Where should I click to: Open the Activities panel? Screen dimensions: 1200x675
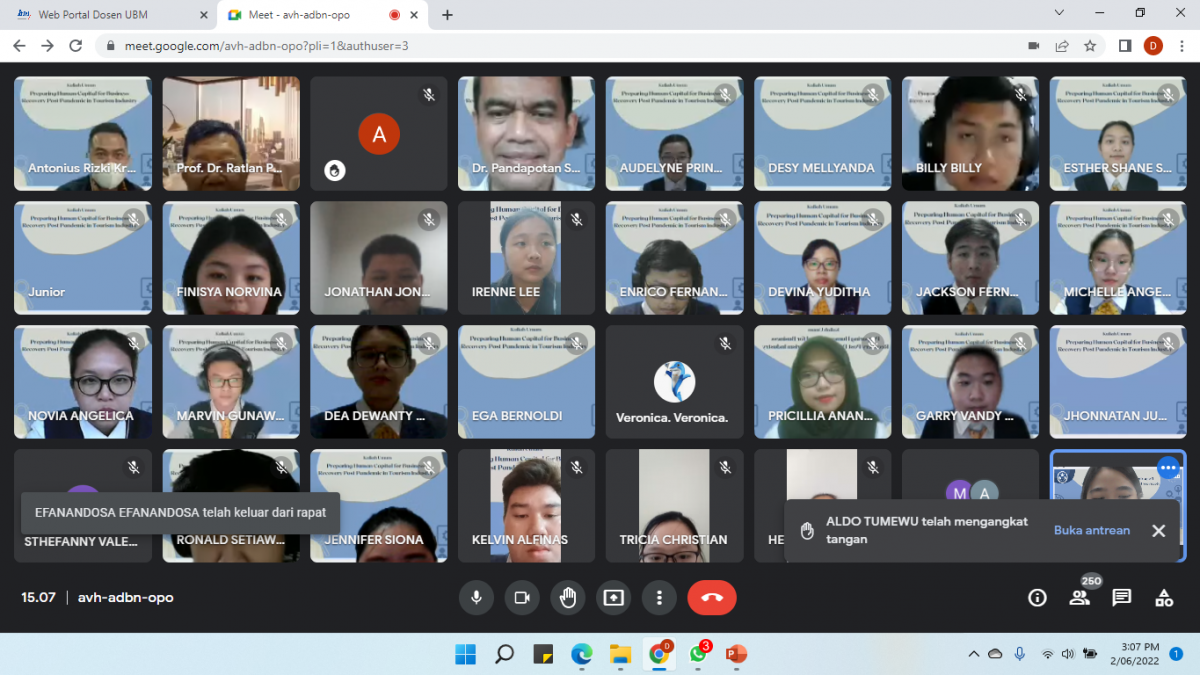click(x=1164, y=598)
